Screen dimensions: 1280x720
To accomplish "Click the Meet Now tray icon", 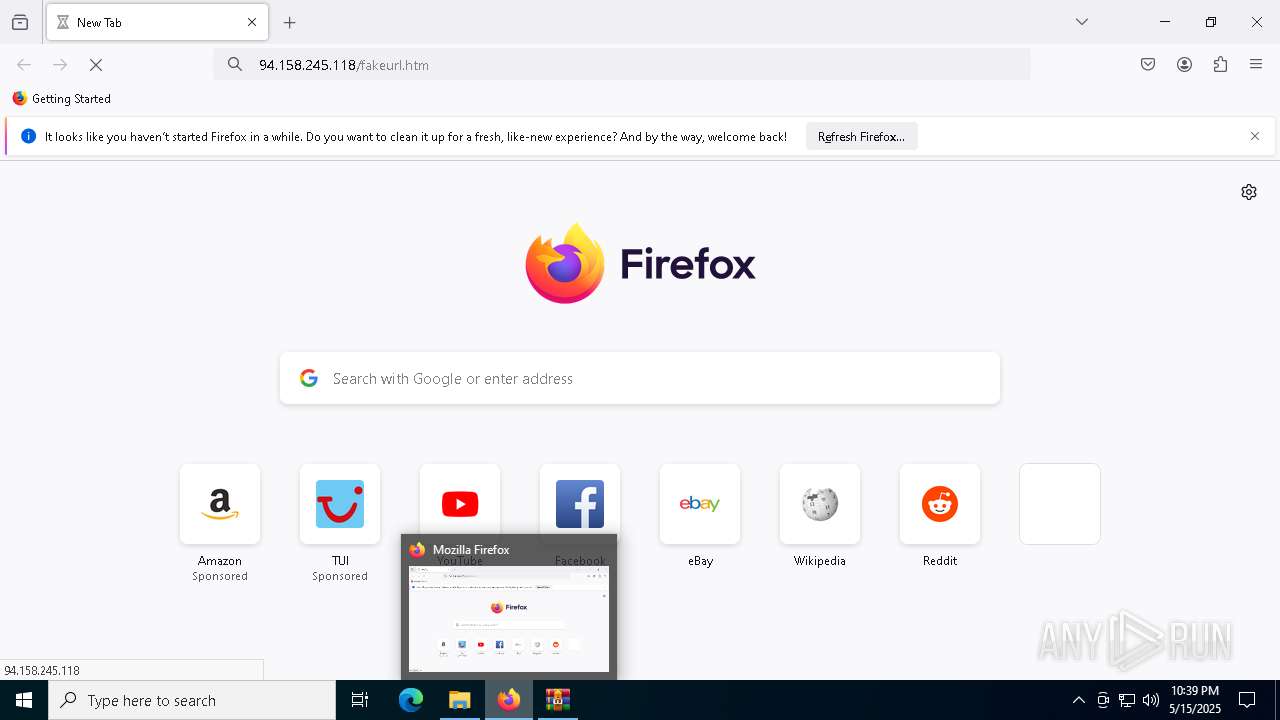I will 1103,700.
